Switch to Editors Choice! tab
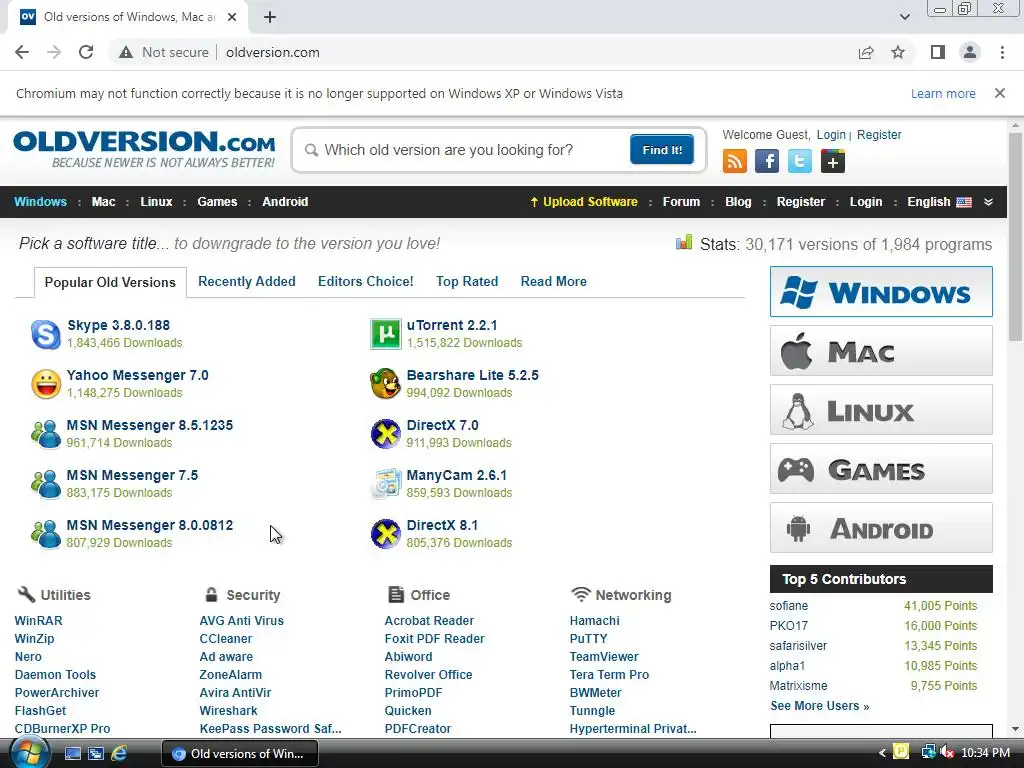 [x=366, y=281]
